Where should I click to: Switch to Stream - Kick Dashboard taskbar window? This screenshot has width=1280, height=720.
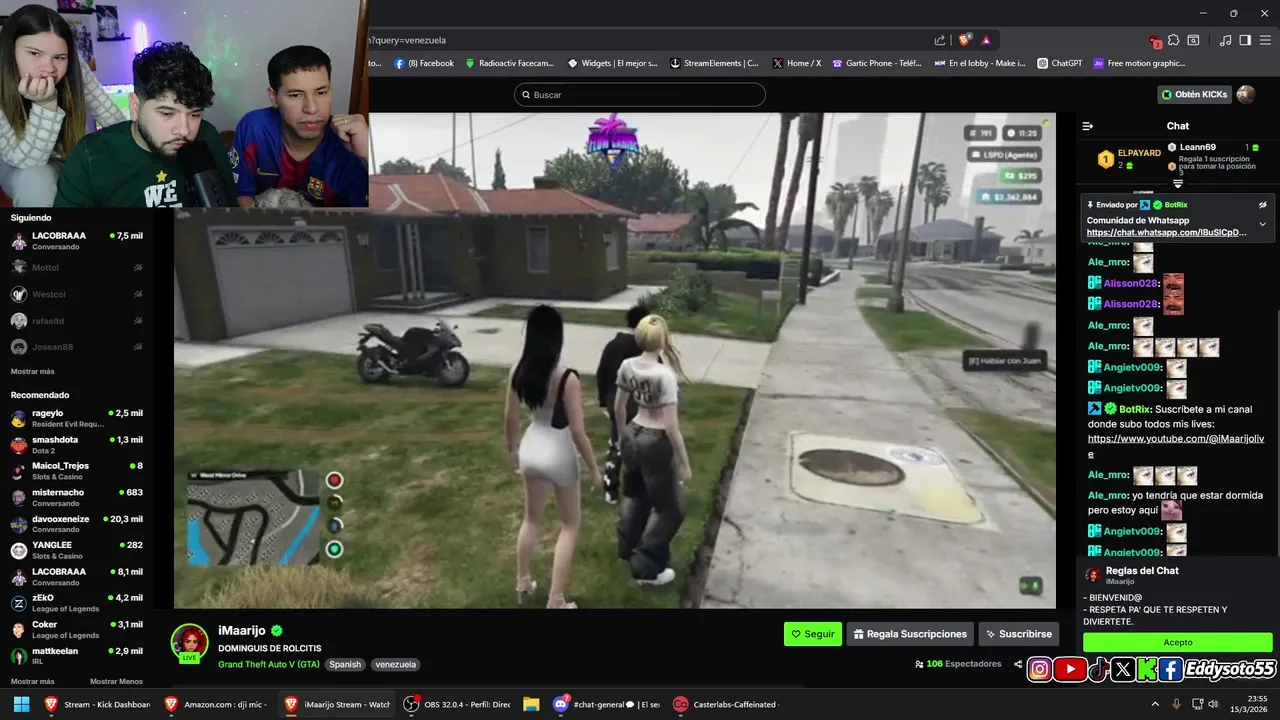pos(97,704)
